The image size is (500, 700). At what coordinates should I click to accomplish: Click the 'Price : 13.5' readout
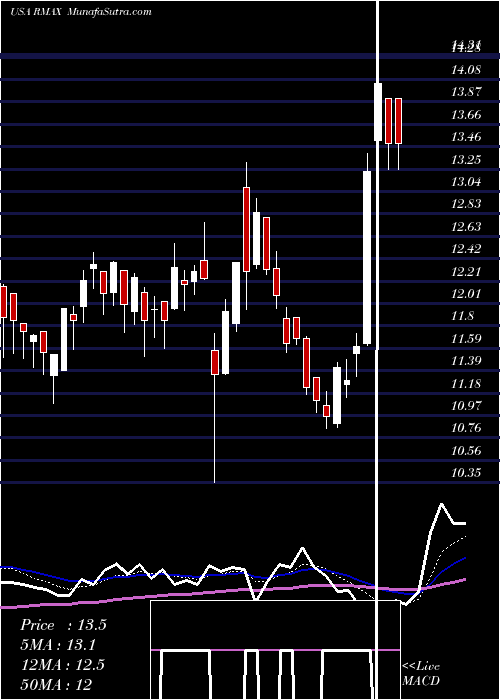pos(63,625)
